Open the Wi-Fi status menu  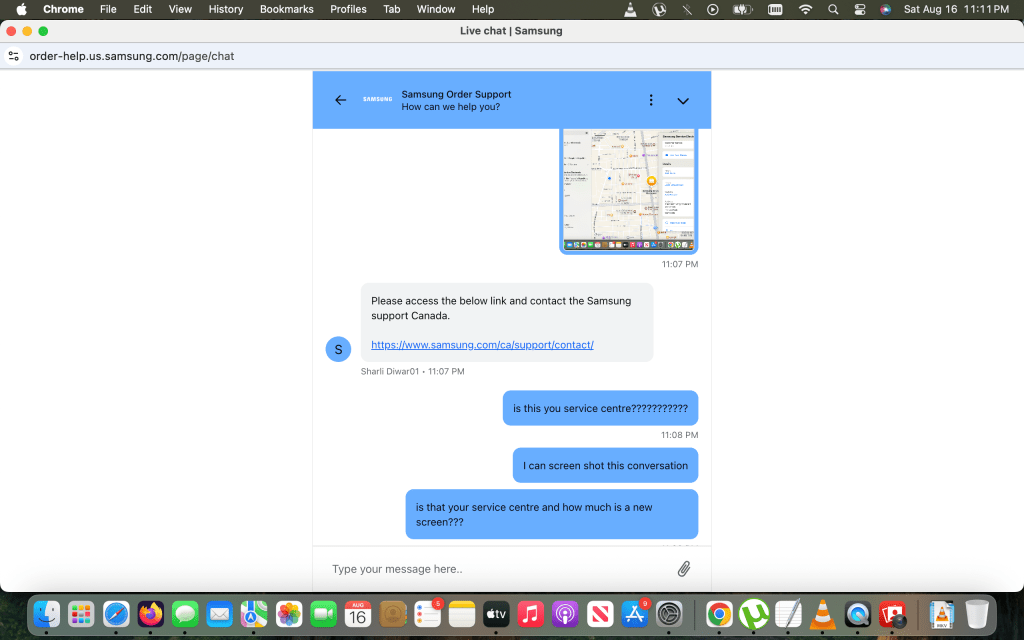pyautogui.click(x=805, y=9)
